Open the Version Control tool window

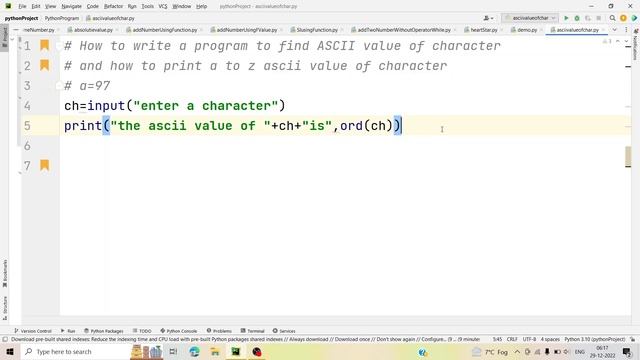(33, 331)
